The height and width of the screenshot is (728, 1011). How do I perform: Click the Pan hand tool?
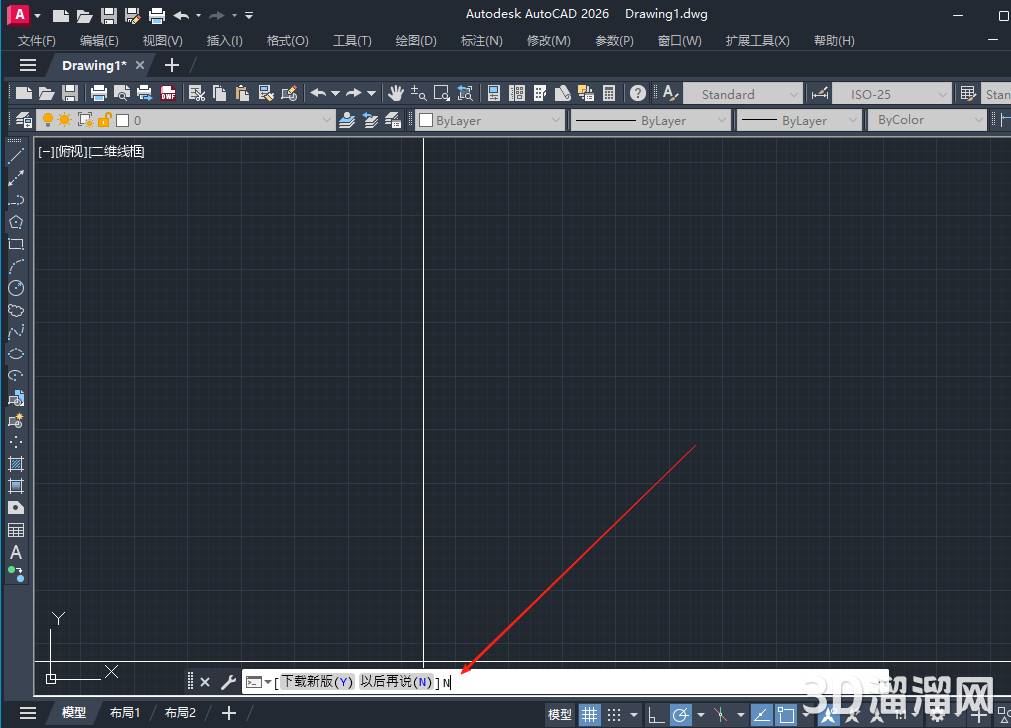pyautogui.click(x=396, y=93)
